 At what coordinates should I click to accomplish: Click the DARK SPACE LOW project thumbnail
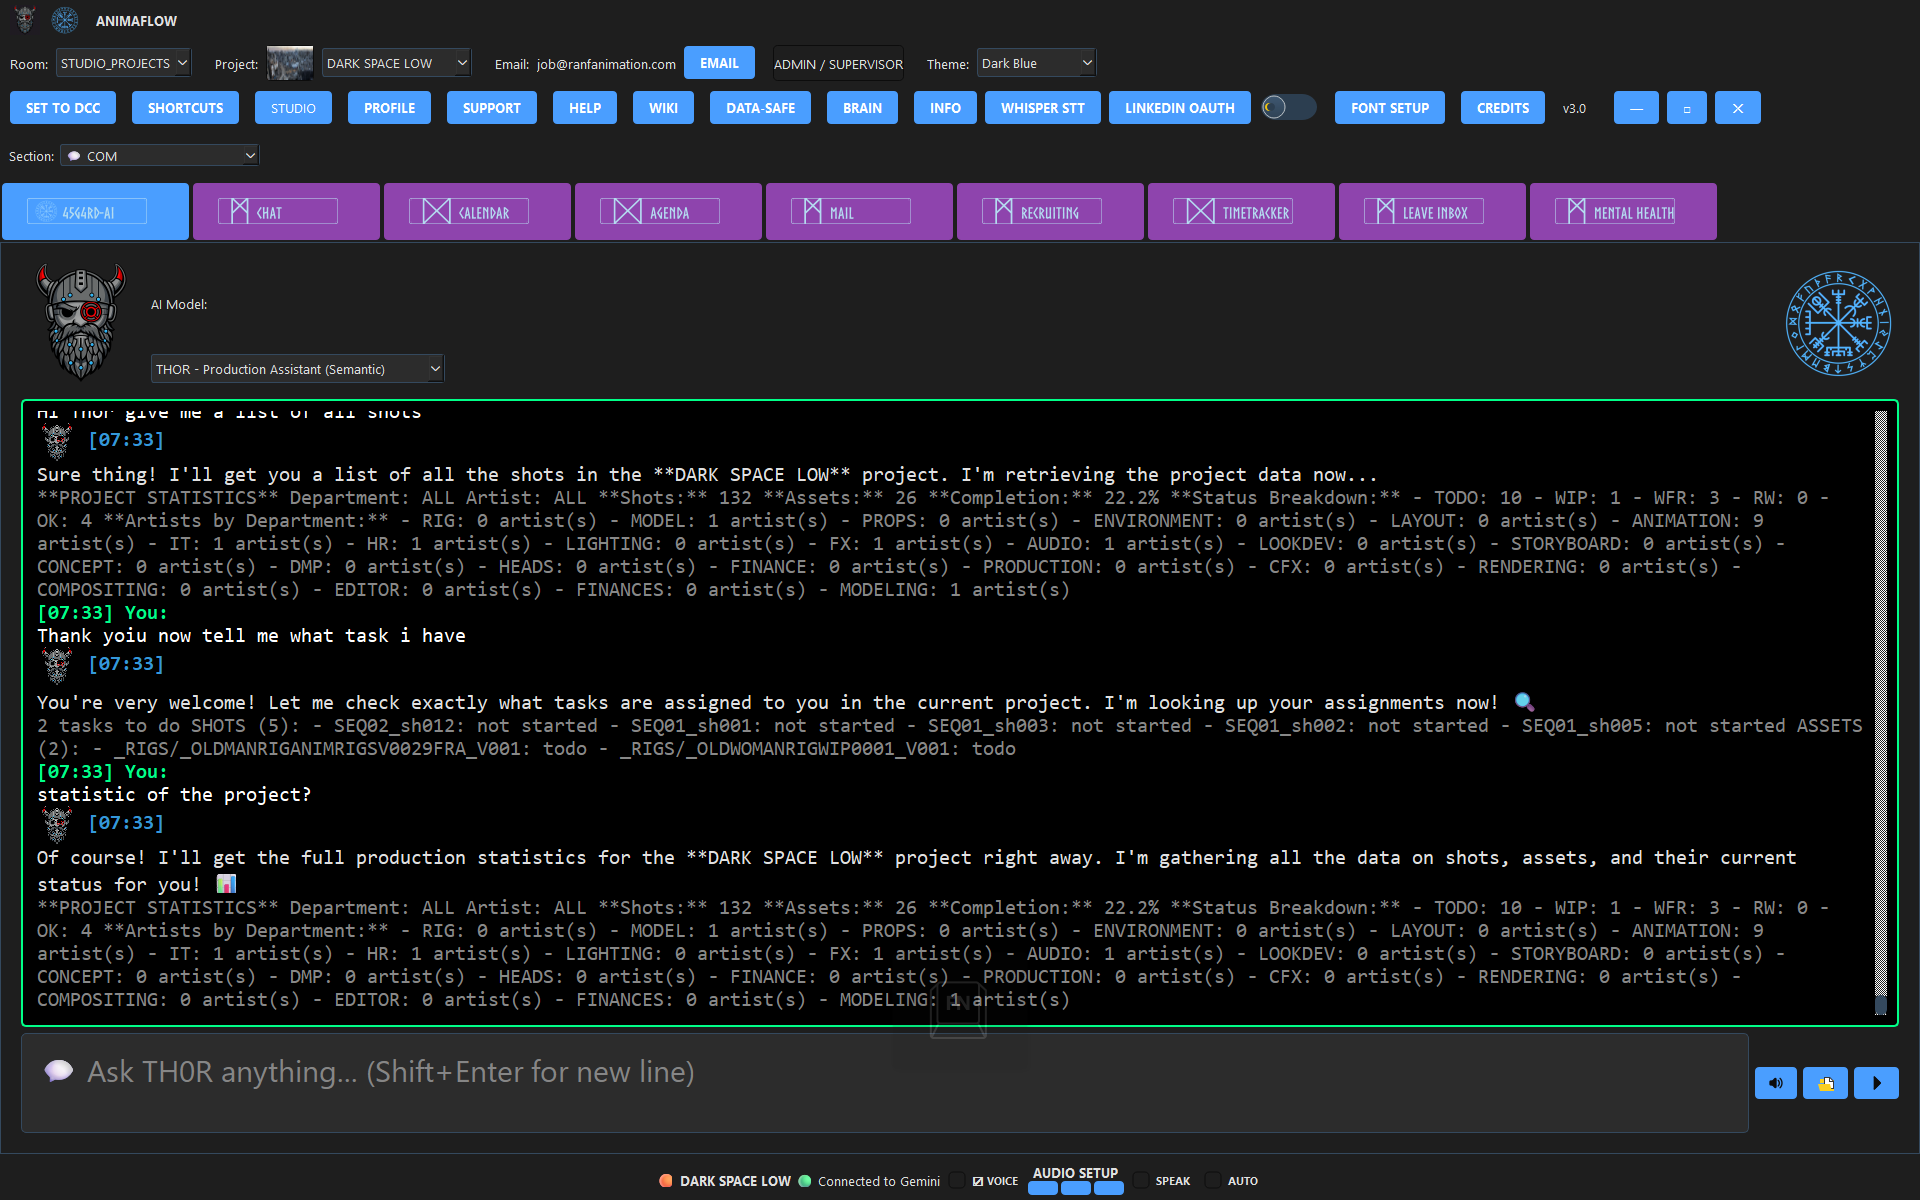tap(290, 63)
